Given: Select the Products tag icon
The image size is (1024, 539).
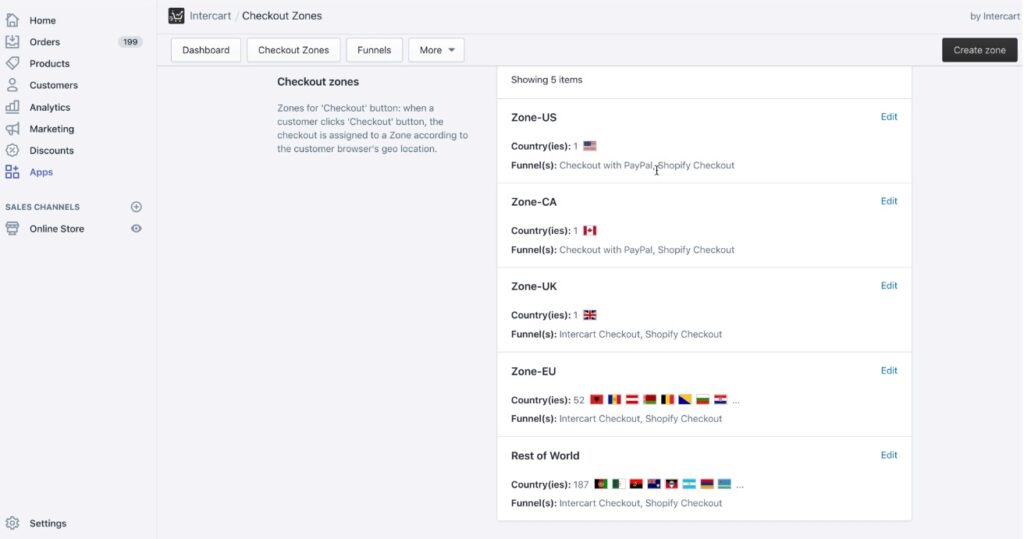Looking at the screenshot, I should (12, 63).
